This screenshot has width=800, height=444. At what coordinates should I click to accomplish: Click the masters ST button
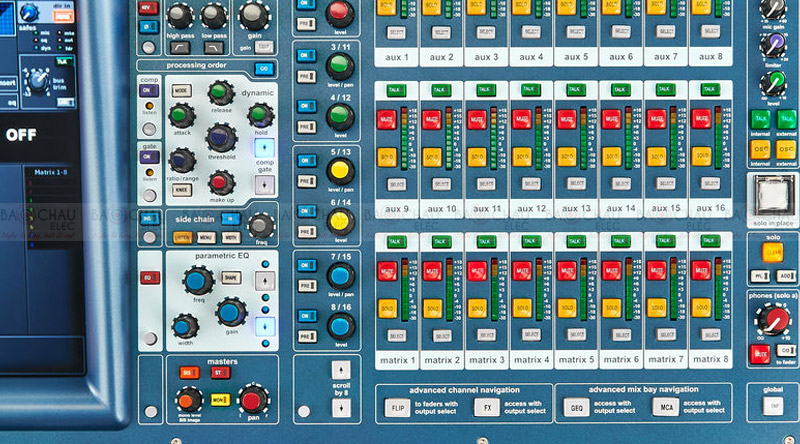point(220,373)
